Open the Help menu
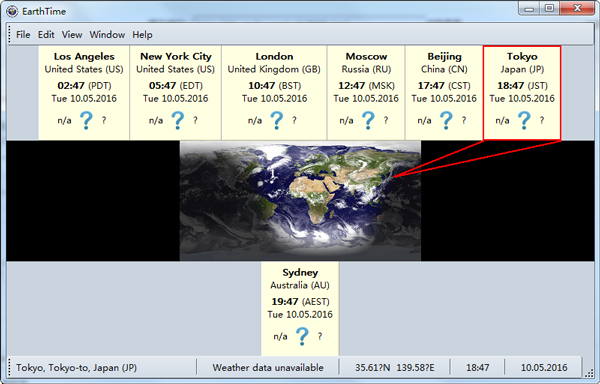 142,35
